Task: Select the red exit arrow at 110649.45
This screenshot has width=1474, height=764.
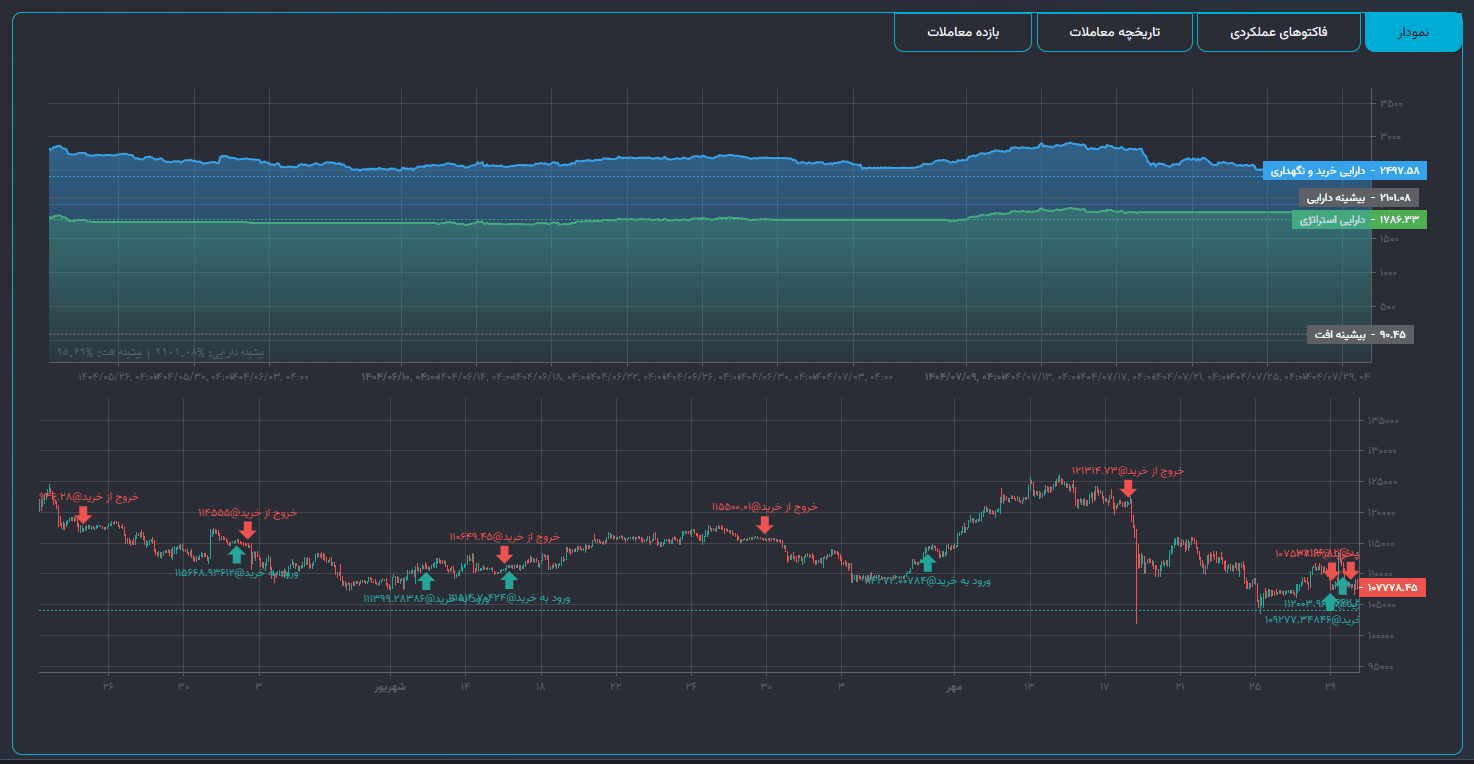Action: coord(505,554)
